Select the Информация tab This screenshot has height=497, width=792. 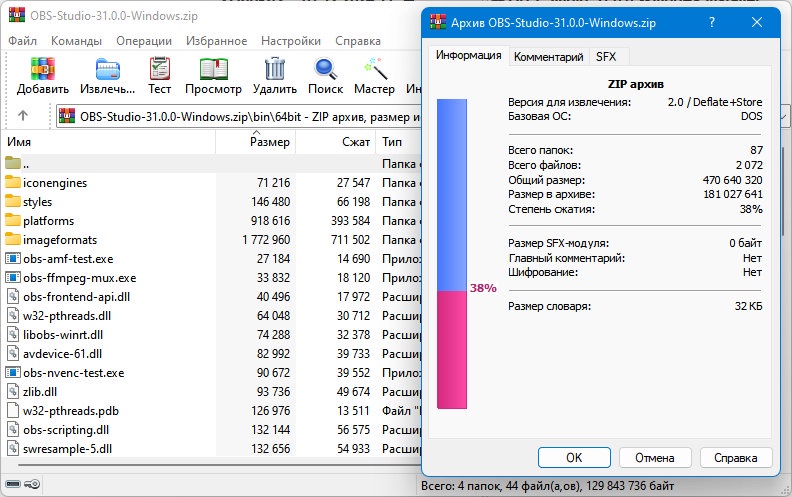pos(469,55)
